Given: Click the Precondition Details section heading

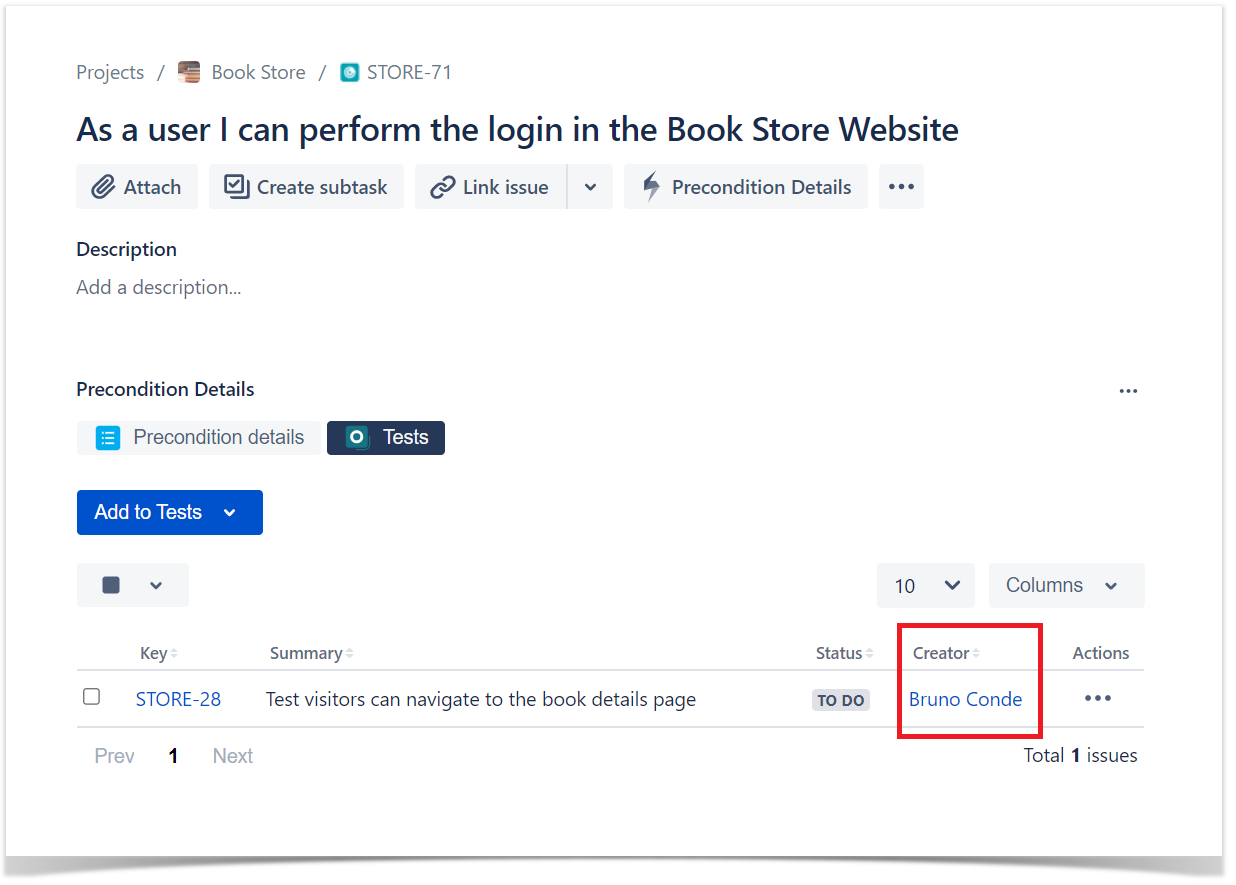Looking at the screenshot, I should click(165, 389).
